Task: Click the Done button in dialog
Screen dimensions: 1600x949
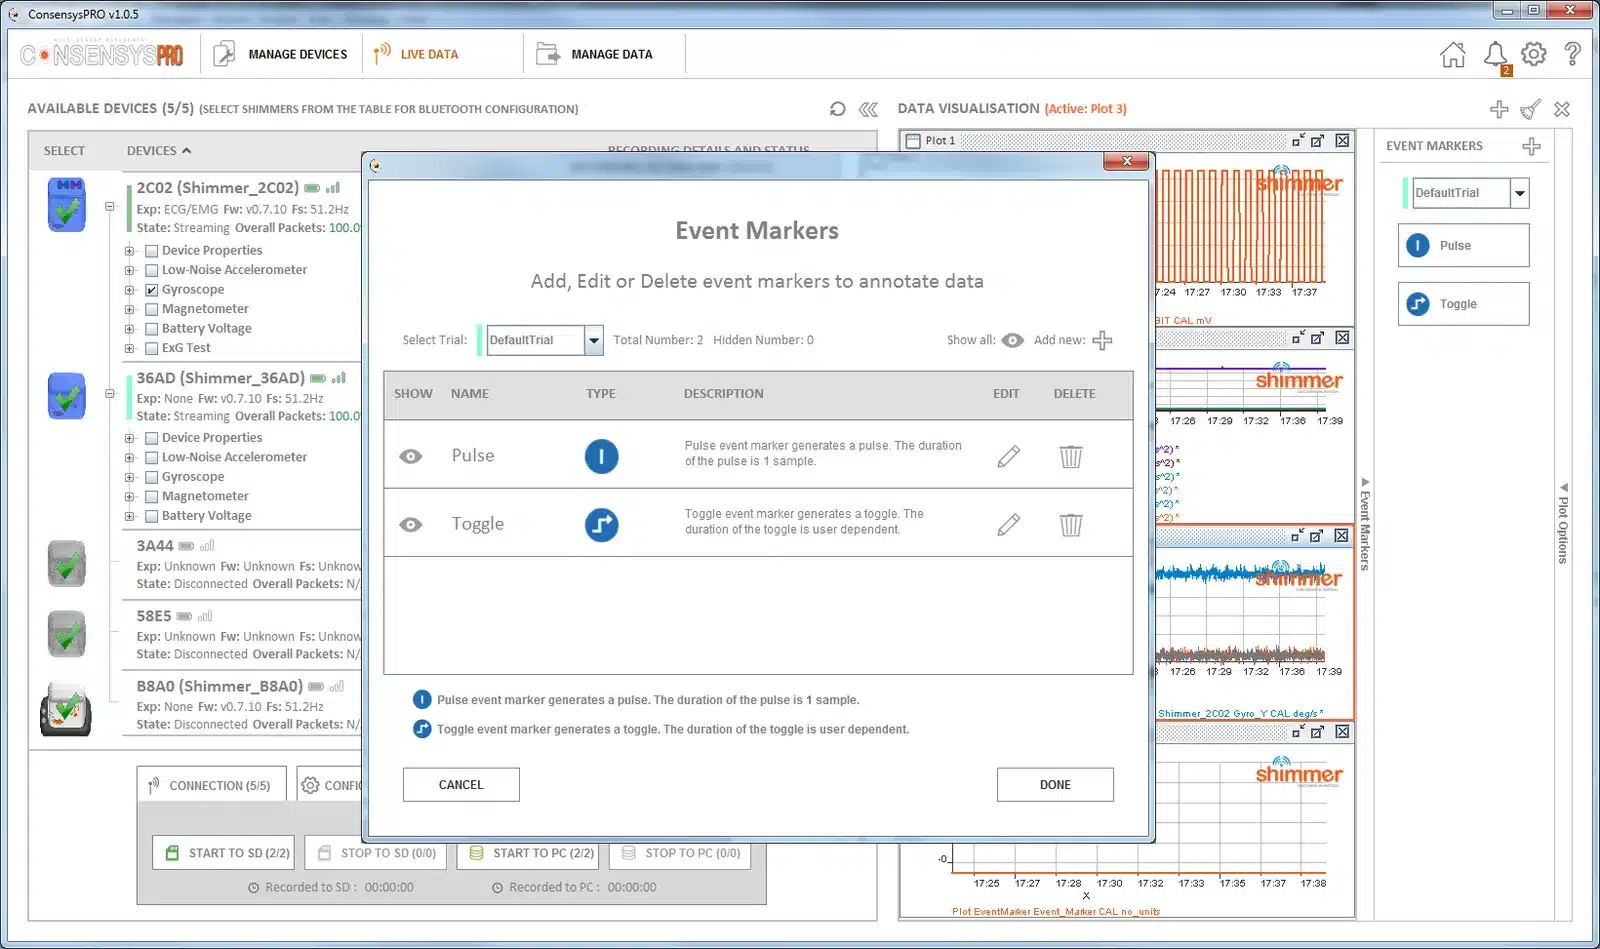Action: coord(1055,785)
